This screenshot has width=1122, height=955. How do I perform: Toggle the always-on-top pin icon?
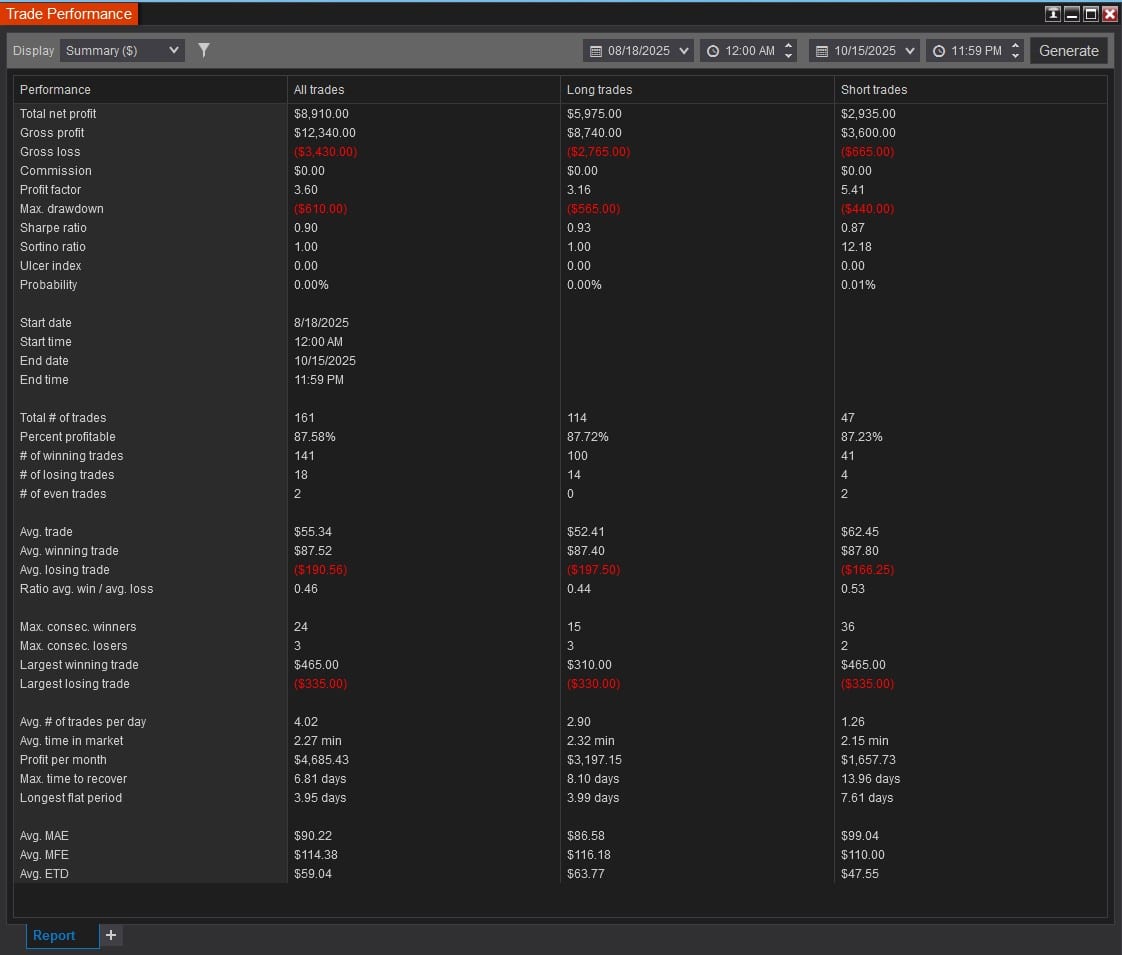point(1052,14)
